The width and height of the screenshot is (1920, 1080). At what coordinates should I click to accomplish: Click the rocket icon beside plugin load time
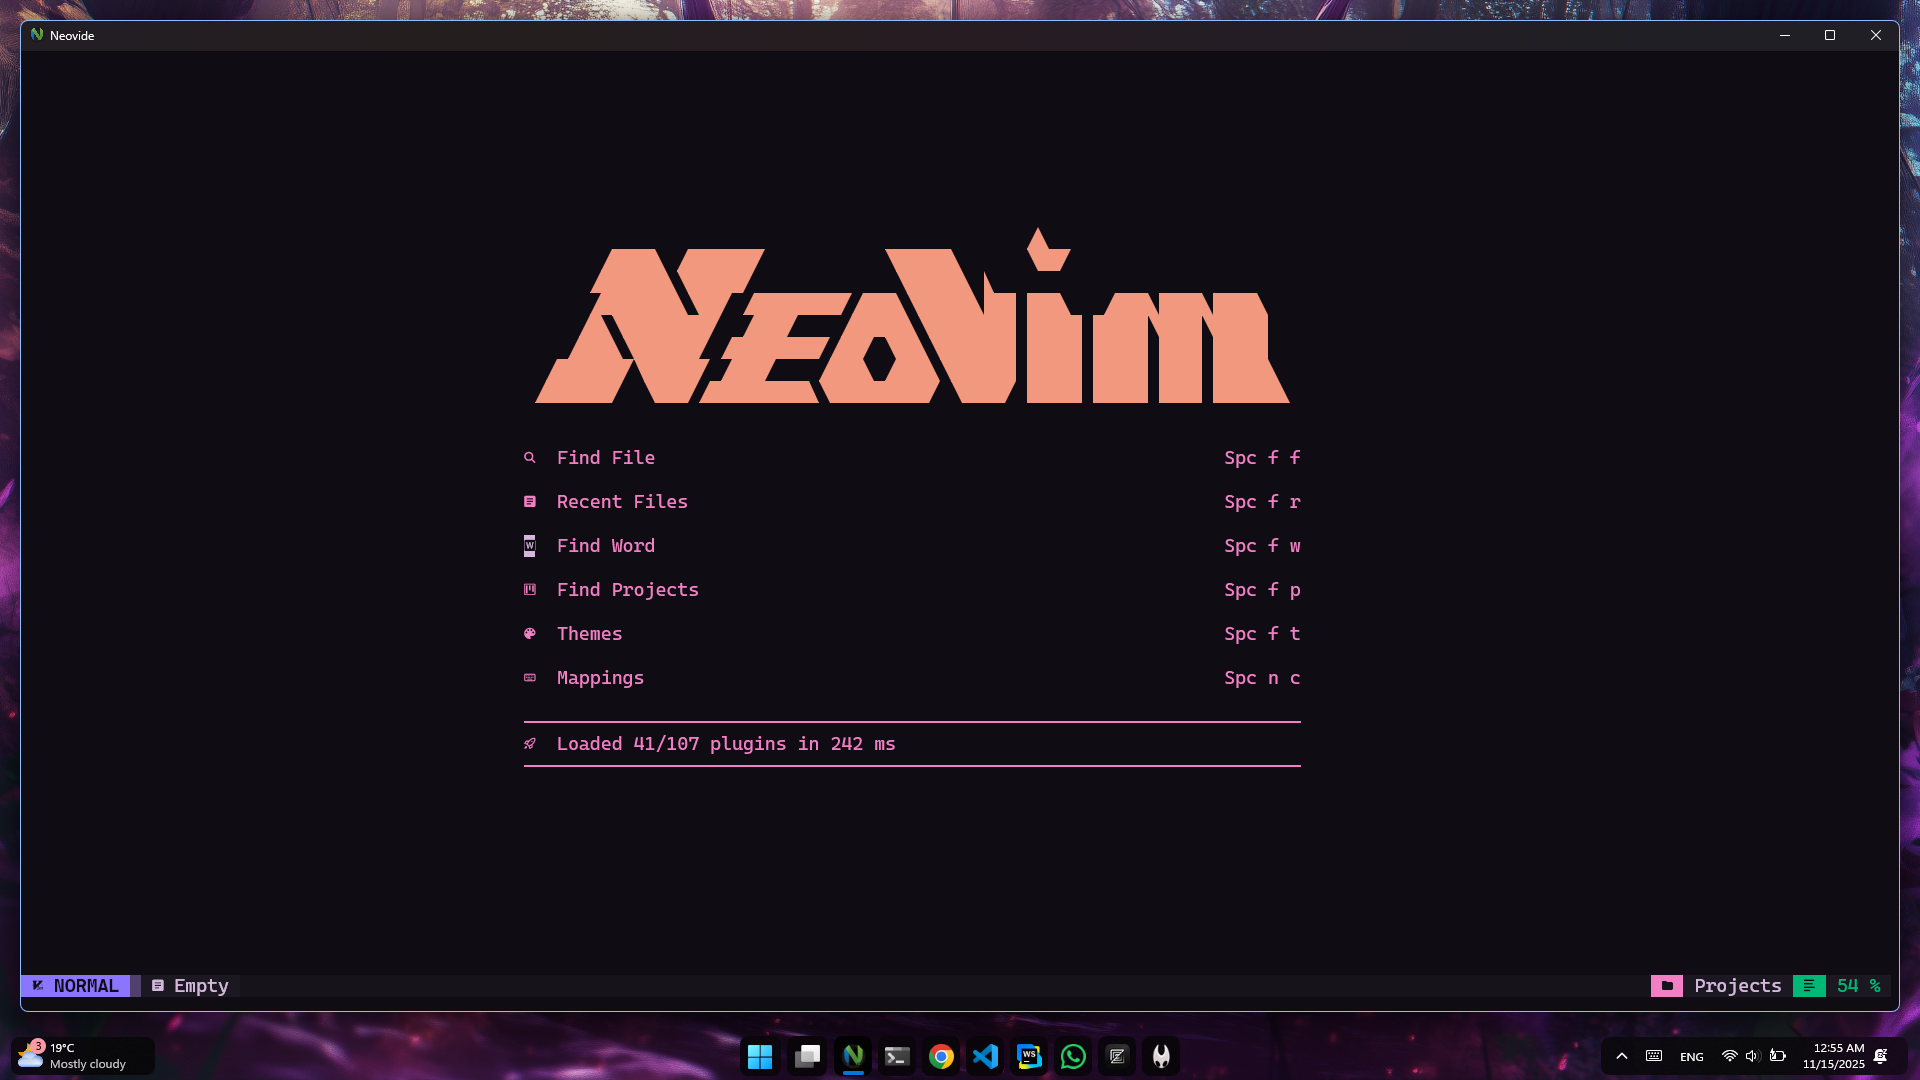point(530,743)
